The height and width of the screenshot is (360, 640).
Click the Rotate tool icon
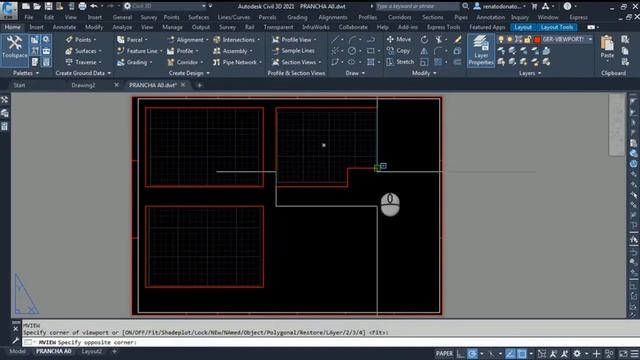coord(424,40)
